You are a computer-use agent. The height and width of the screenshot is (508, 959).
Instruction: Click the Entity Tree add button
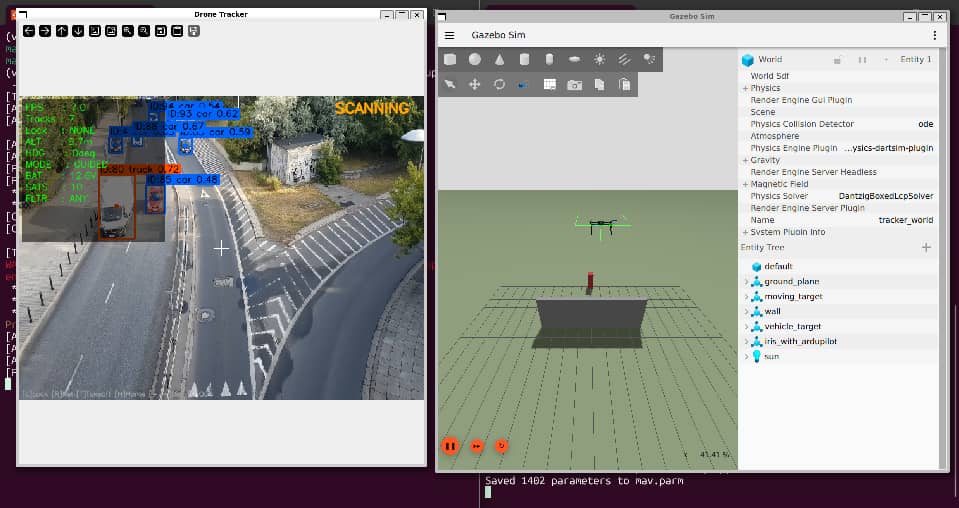point(926,248)
